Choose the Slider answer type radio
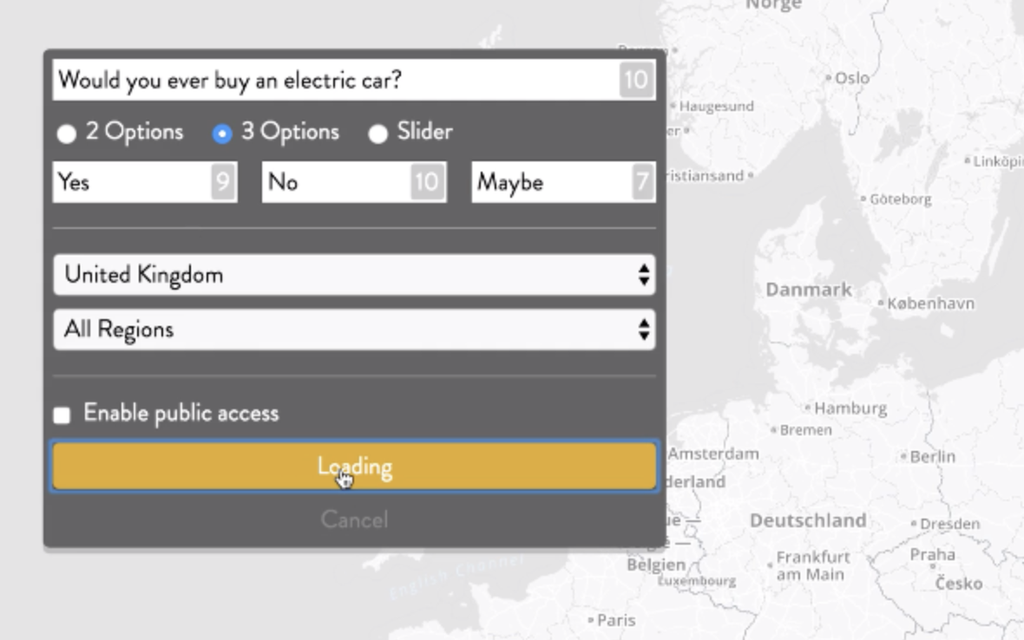The height and width of the screenshot is (640, 1024). 378,133
